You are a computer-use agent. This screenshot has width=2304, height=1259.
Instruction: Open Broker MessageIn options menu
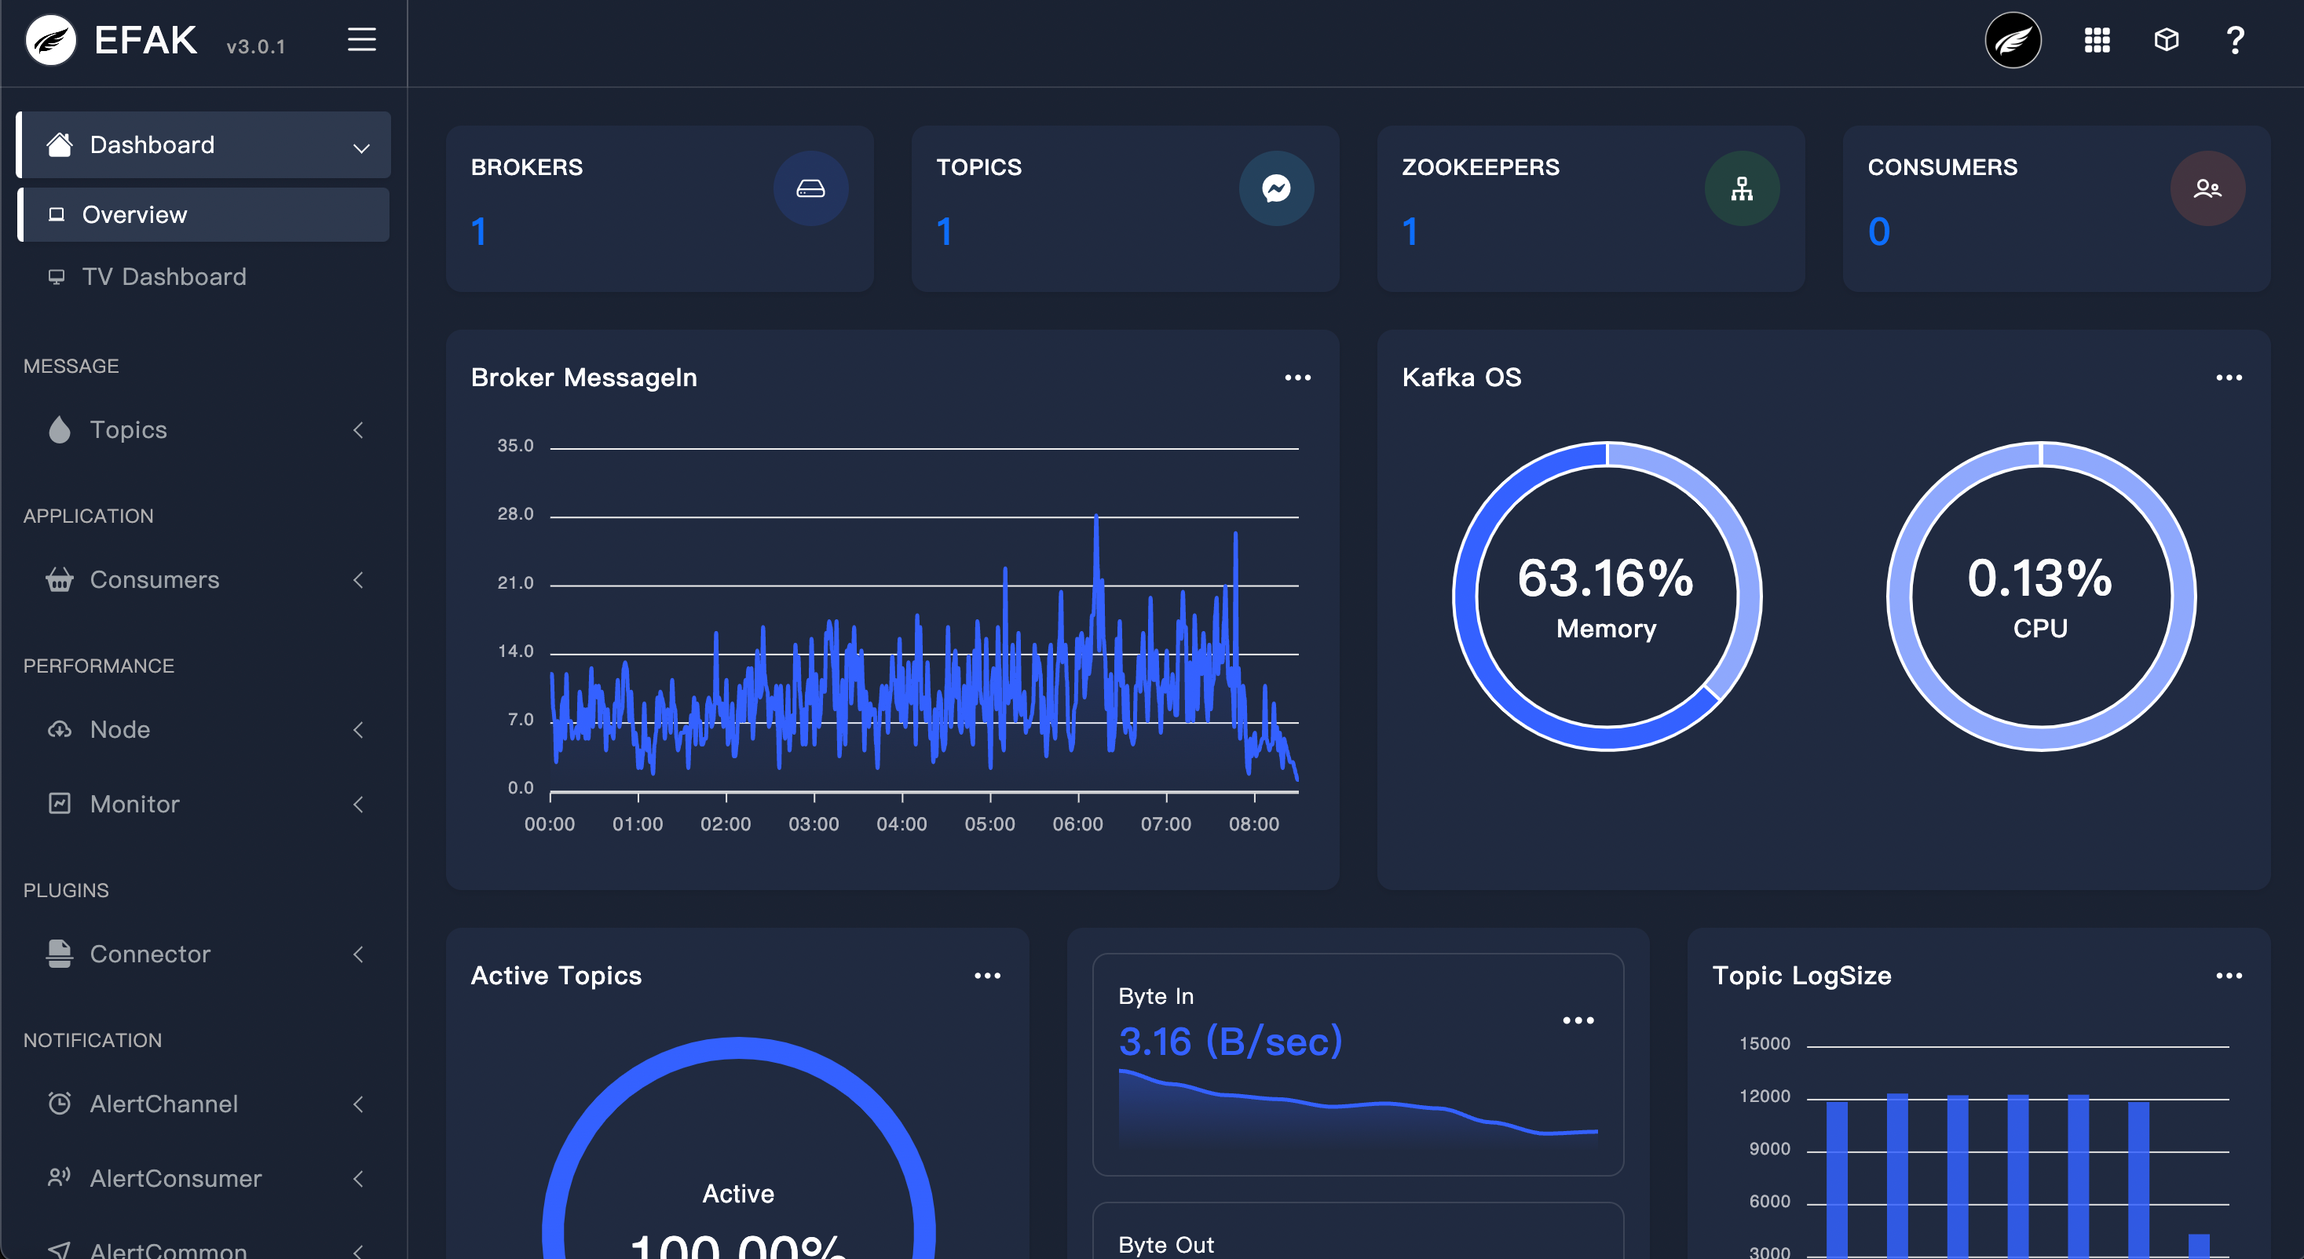point(1297,378)
